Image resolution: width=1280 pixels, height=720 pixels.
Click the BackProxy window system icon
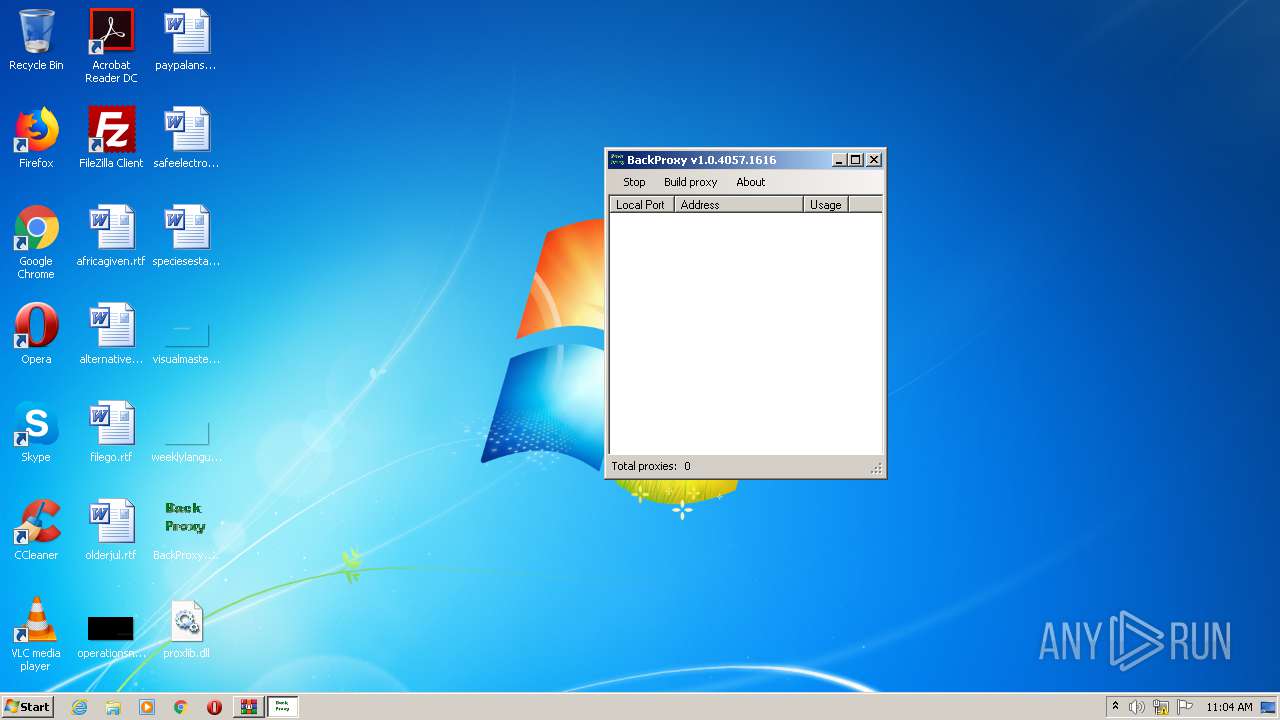616,160
